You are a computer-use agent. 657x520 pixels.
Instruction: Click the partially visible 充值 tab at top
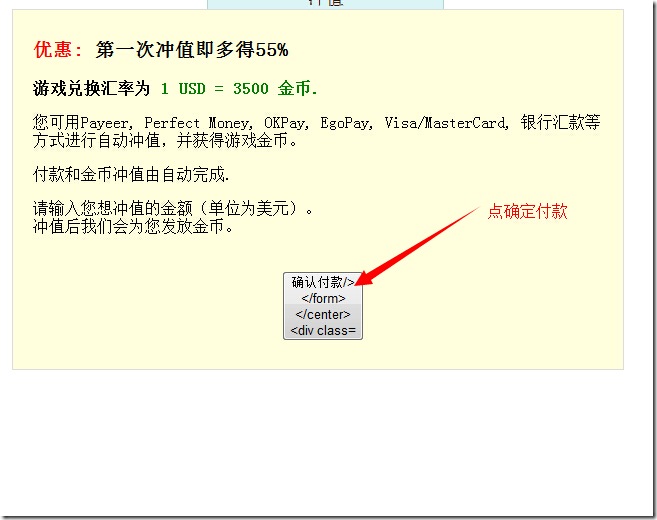click(x=324, y=4)
